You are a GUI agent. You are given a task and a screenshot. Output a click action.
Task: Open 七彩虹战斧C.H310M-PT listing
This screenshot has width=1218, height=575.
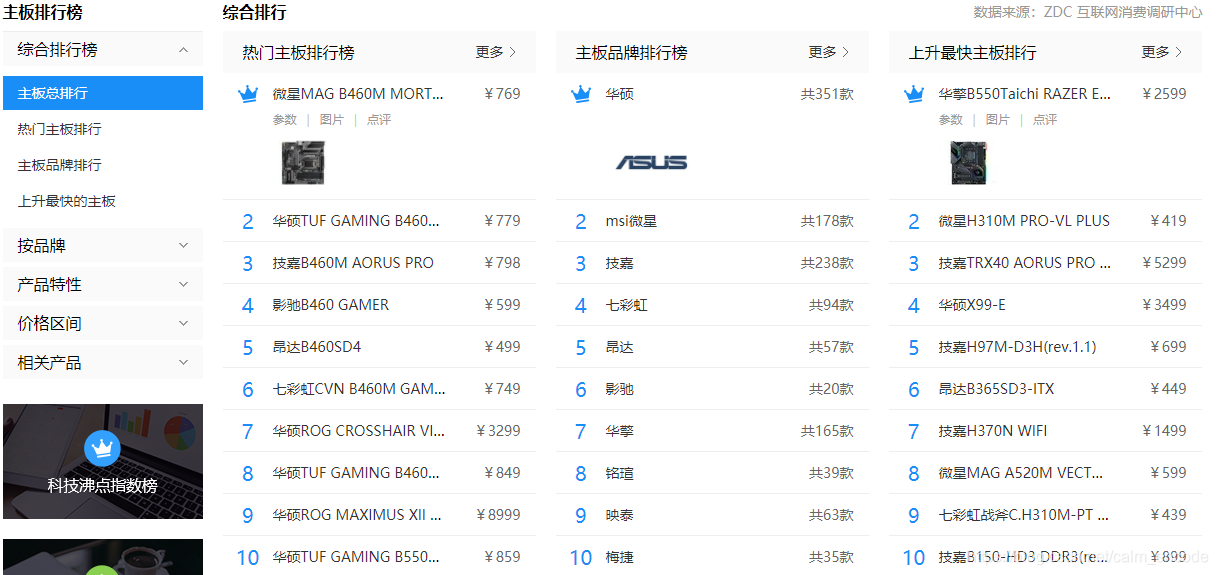(1024, 515)
